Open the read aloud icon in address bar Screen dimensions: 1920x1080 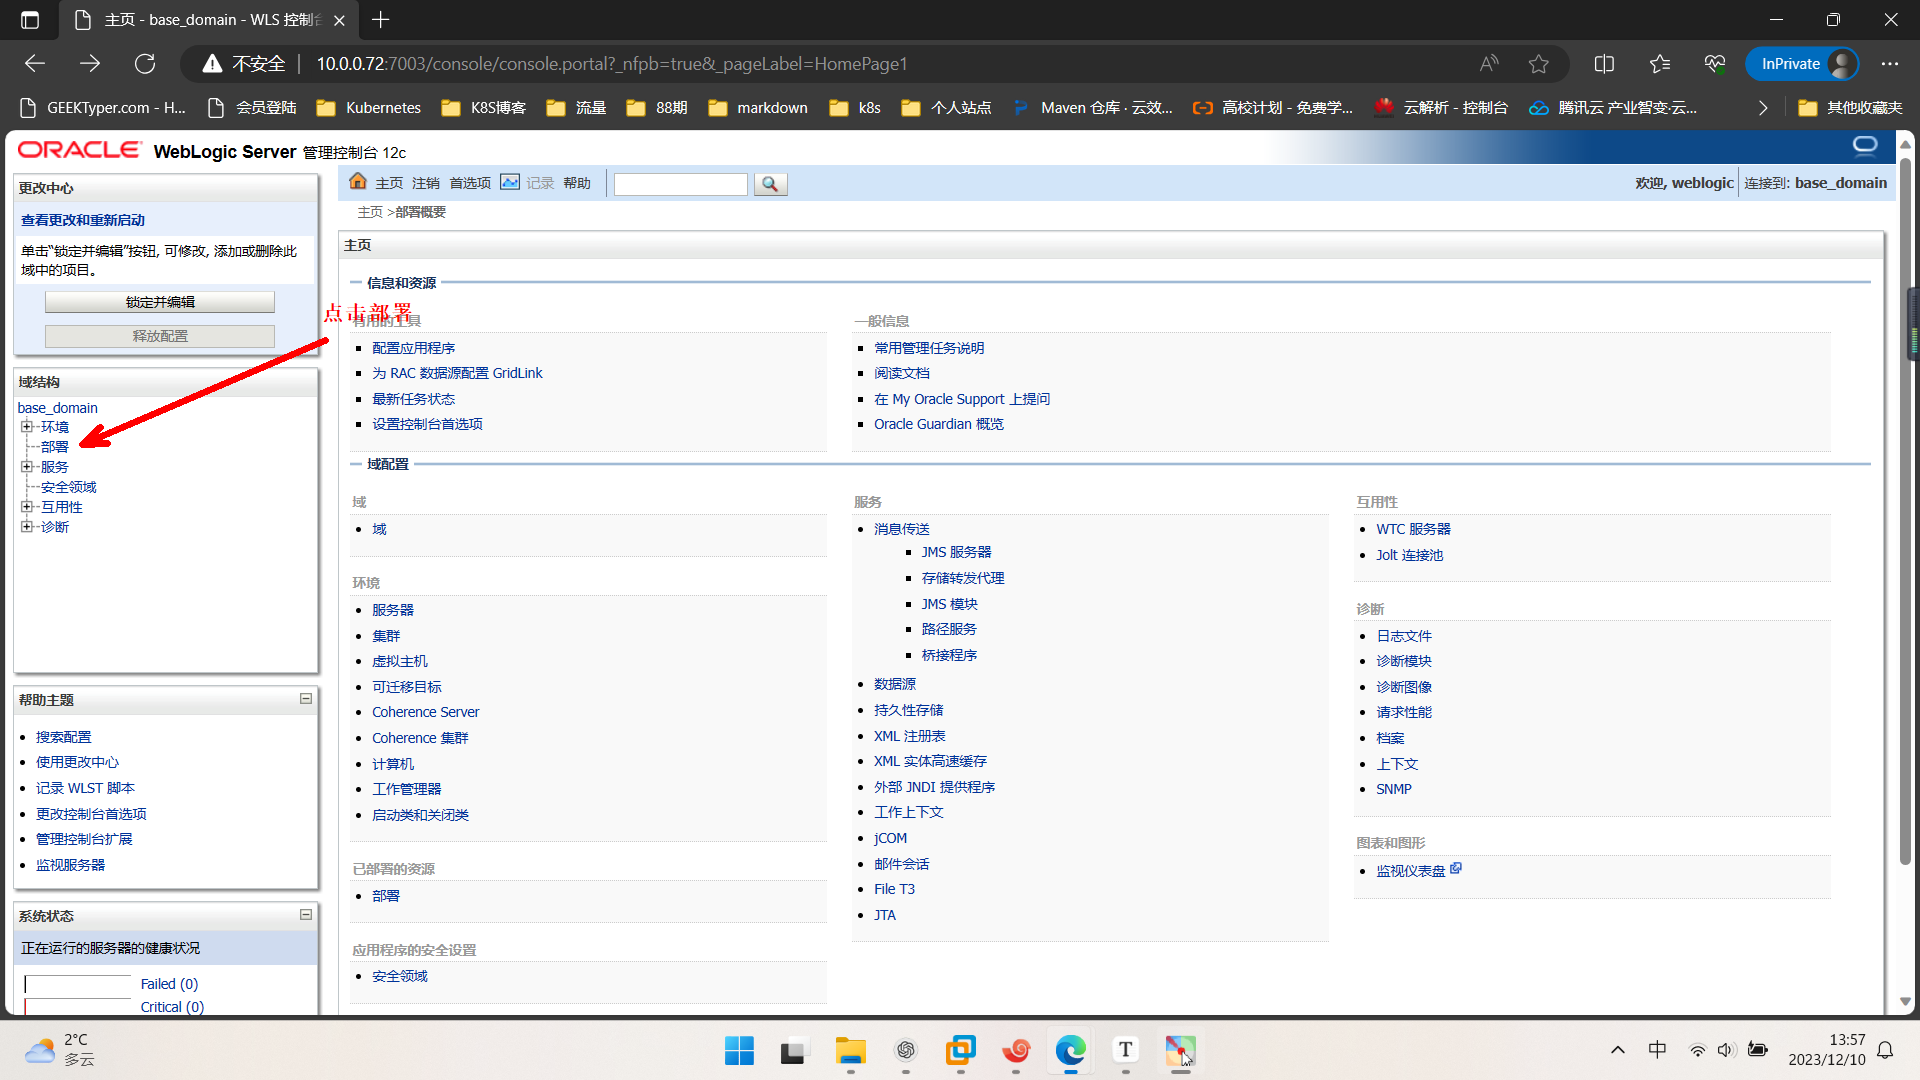pyautogui.click(x=1489, y=64)
